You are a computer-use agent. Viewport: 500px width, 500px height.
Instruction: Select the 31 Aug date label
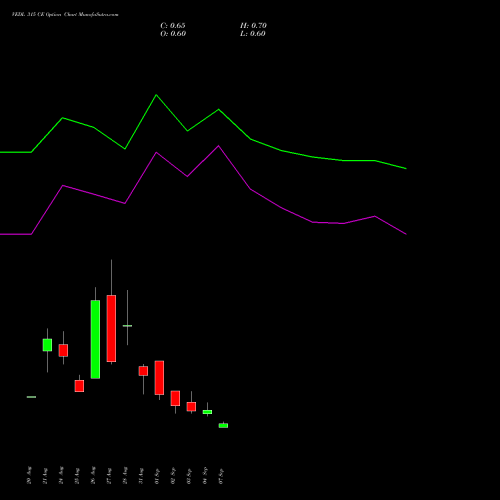point(141,475)
